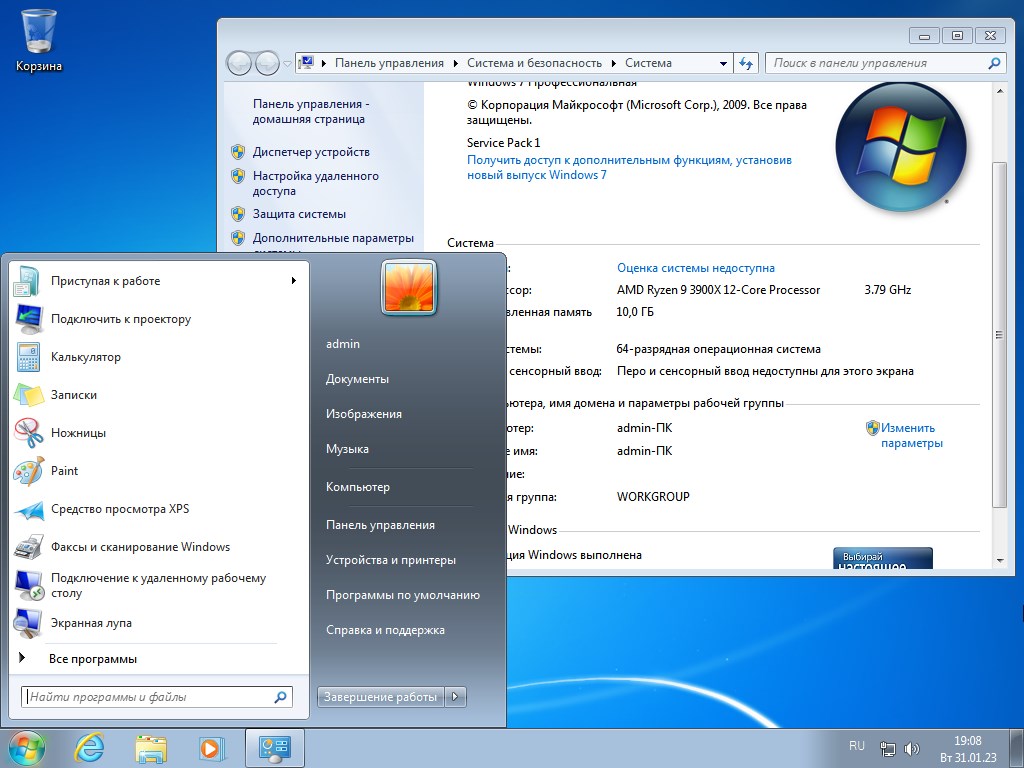Click the Windows Start orb
This screenshot has height=768, width=1024.
[x=27, y=748]
